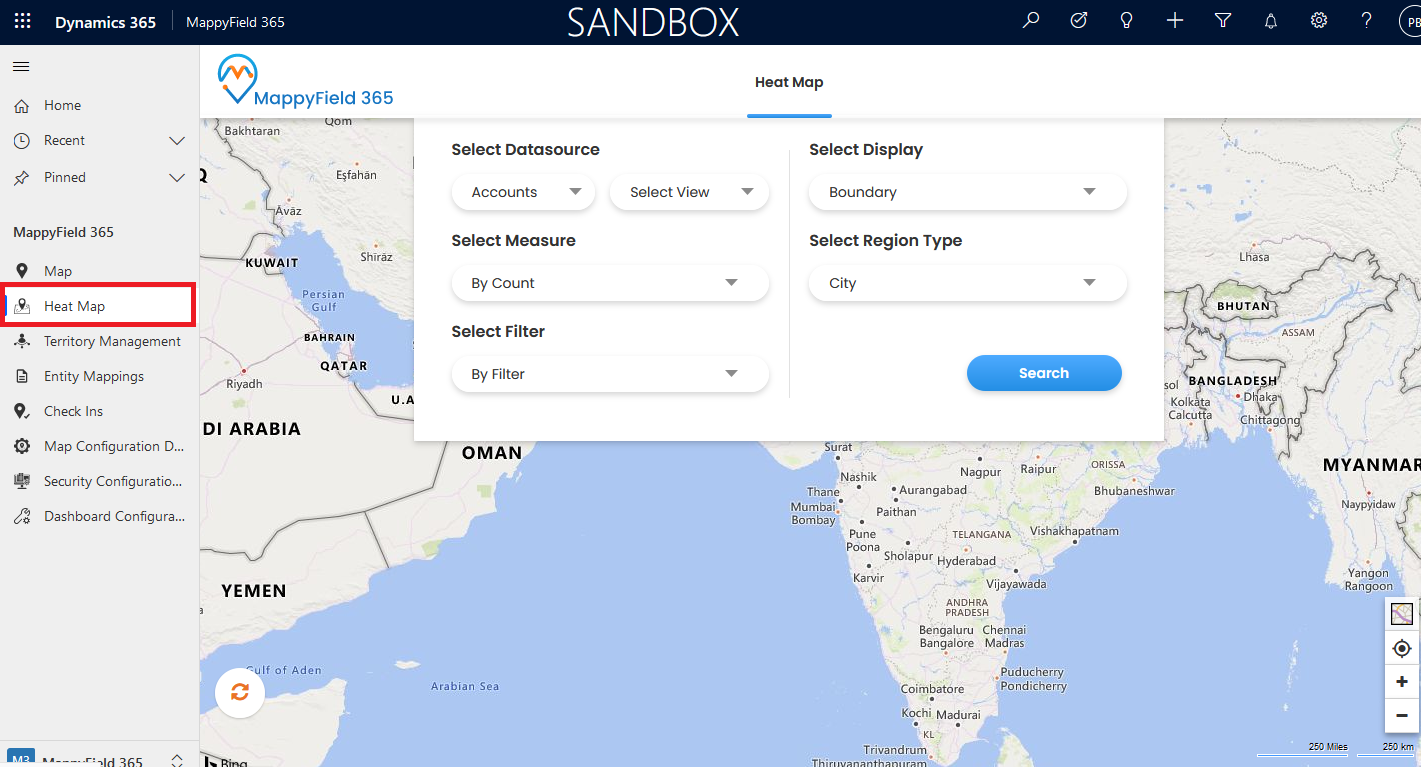This screenshot has width=1421, height=767.
Task: Click the Recent clock icon
Action: (21, 141)
